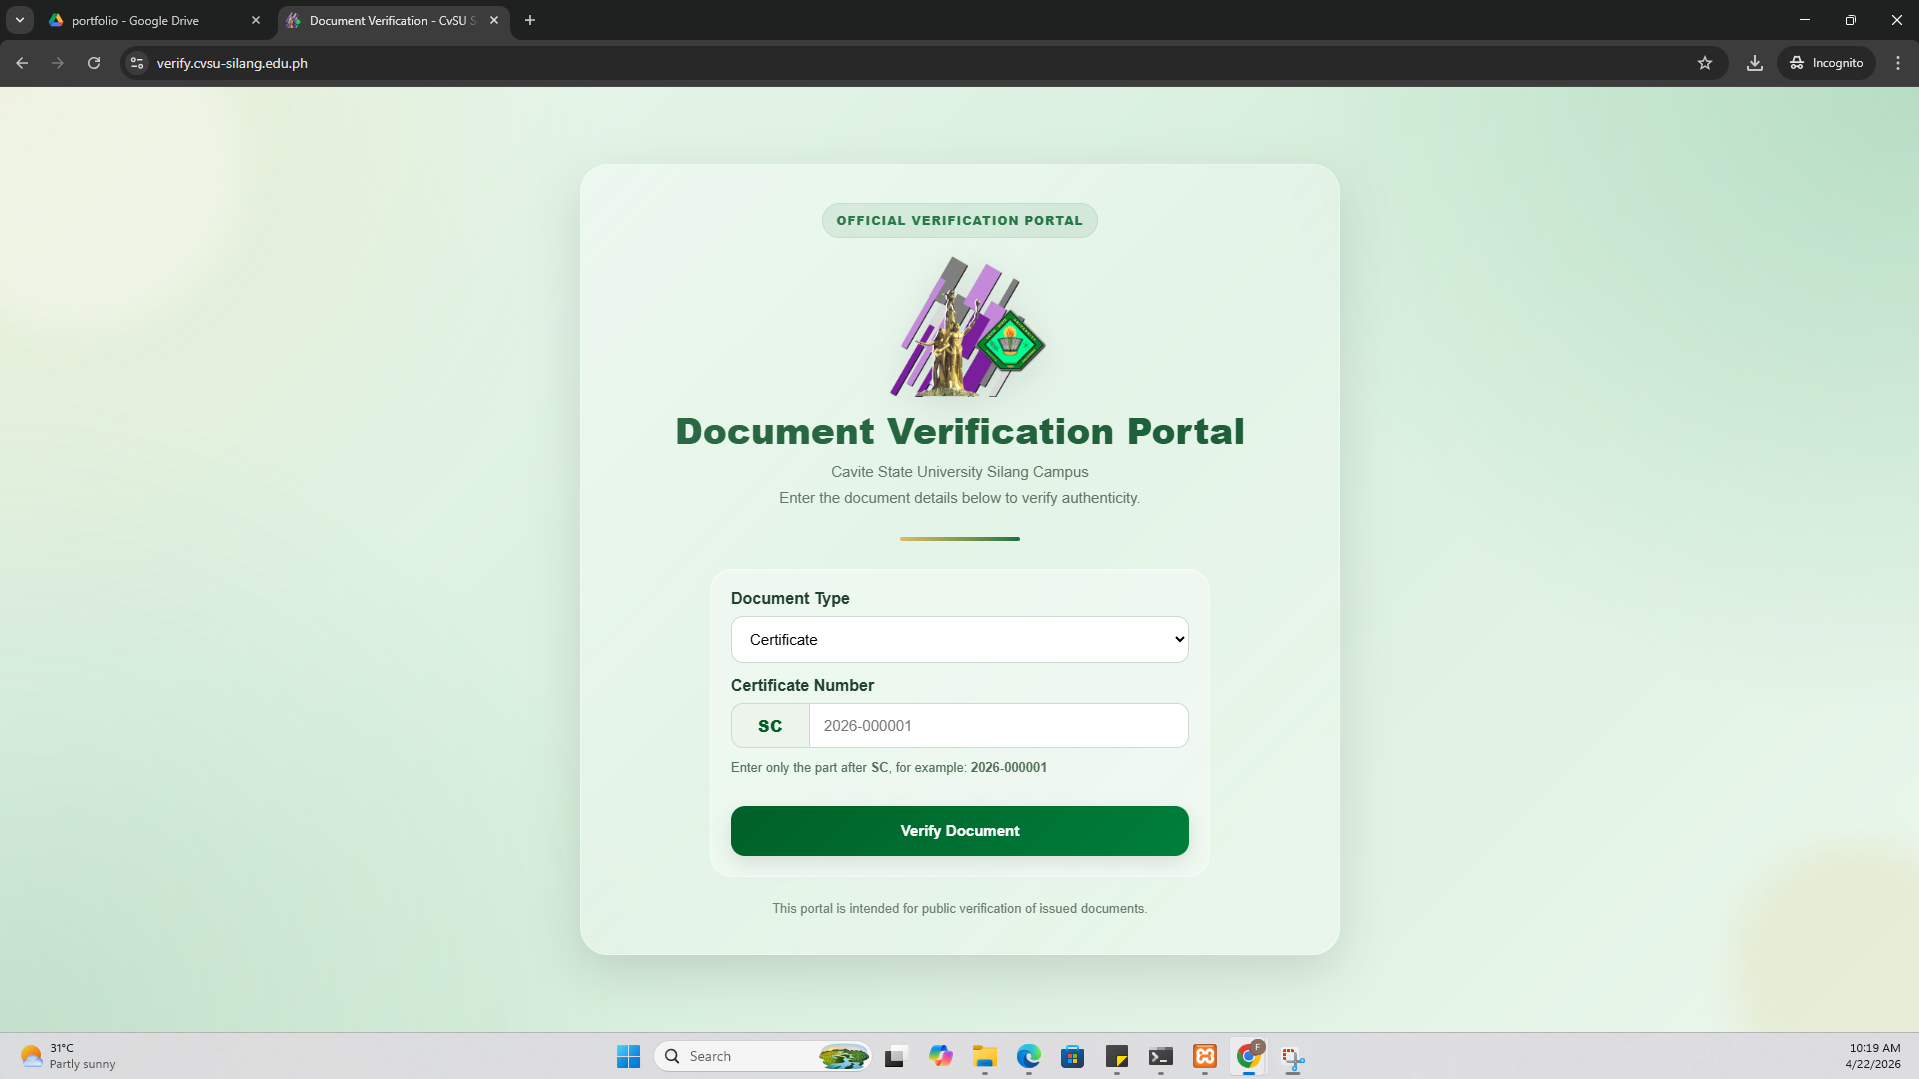Open Microsoft Store from the taskbar

pyautogui.click(x=1073, y=1056)
